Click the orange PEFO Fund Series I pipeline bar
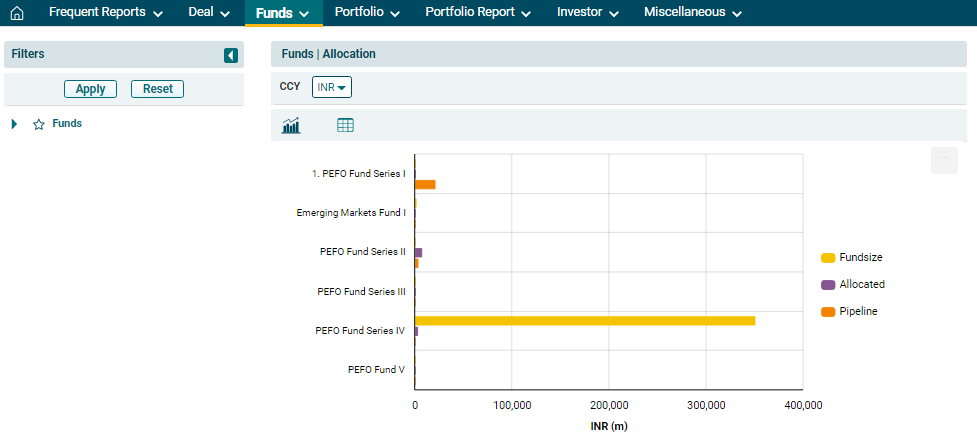Screen dimensions: 977x445 tap(426, 185)
